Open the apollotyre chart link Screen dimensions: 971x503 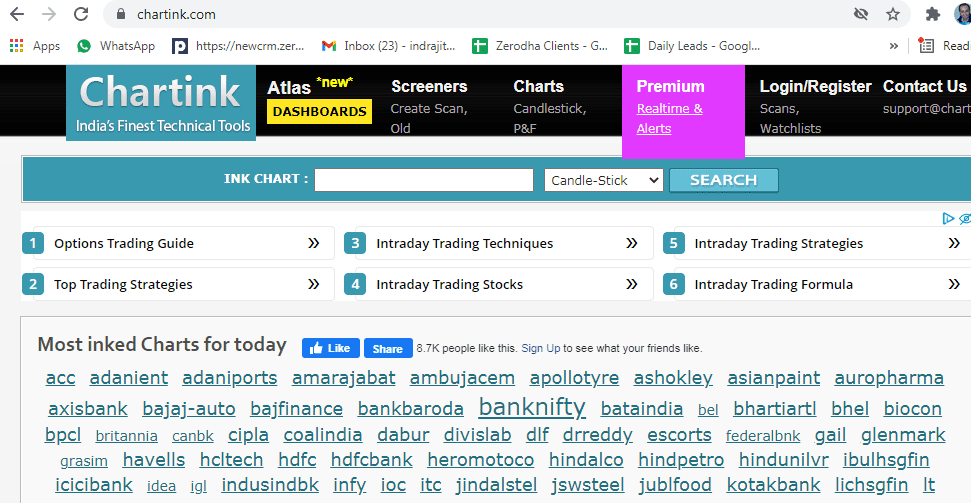(574, 378)
